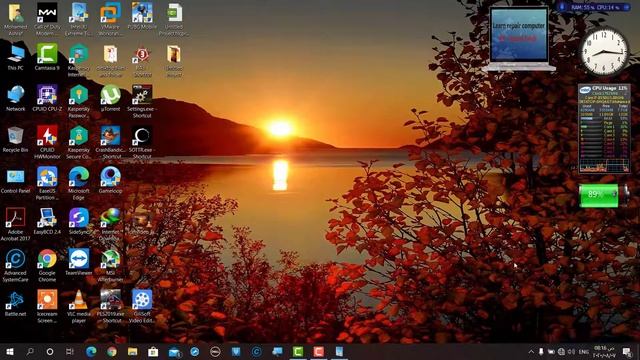This screenshot has height=360, width=640.
Task: Open the SideSync desktop shortcut
Action: tap(78, 221)
